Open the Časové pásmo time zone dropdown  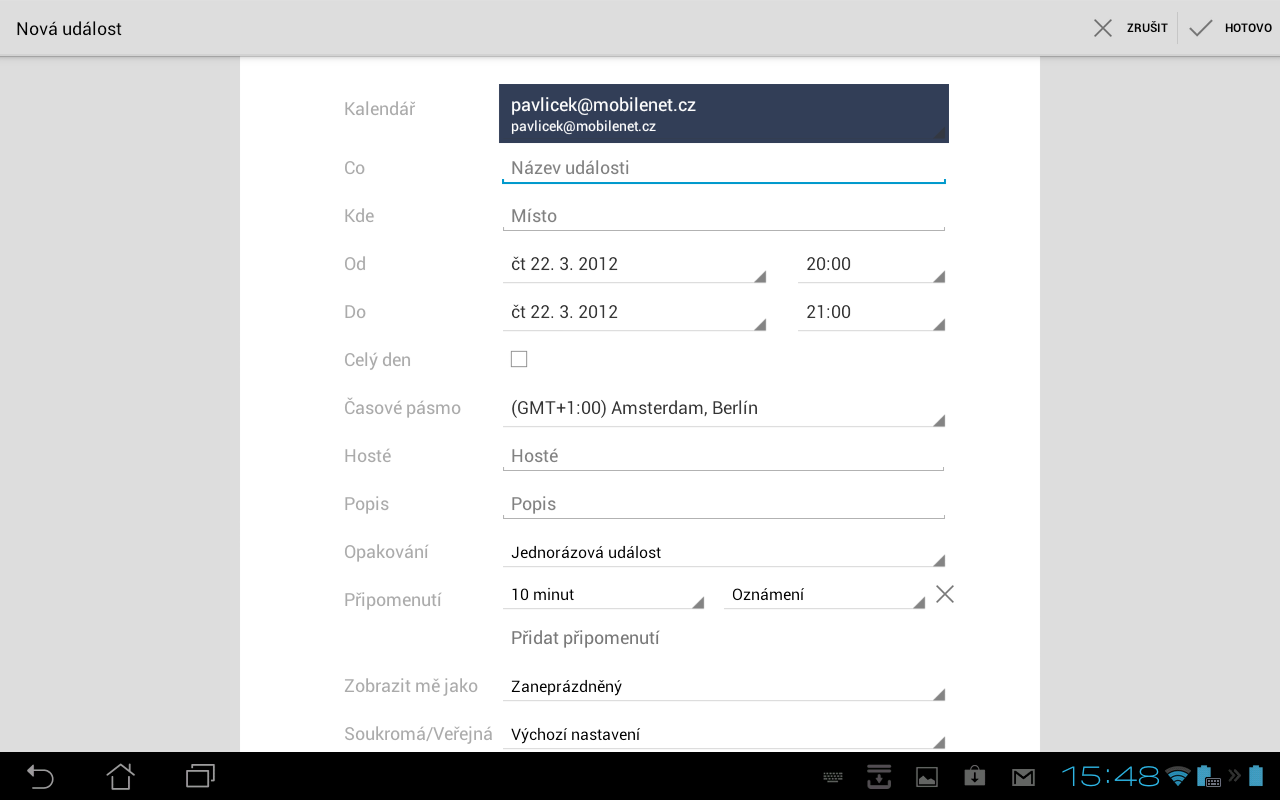723,408
